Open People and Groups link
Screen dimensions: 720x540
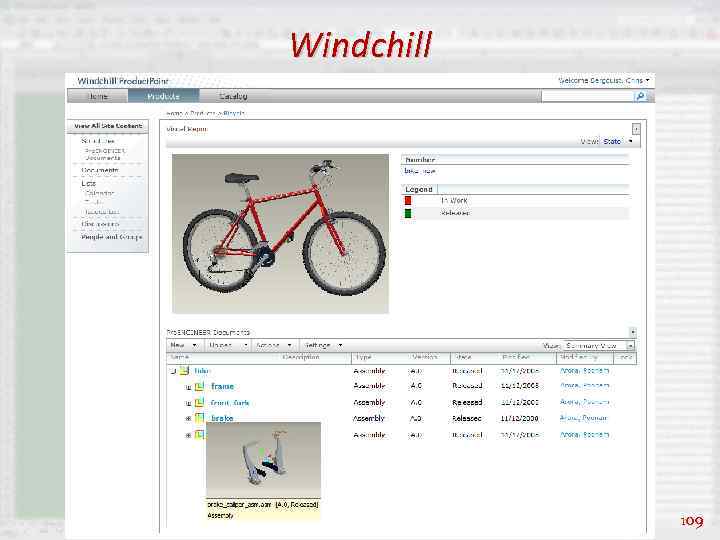click(111, 237)
